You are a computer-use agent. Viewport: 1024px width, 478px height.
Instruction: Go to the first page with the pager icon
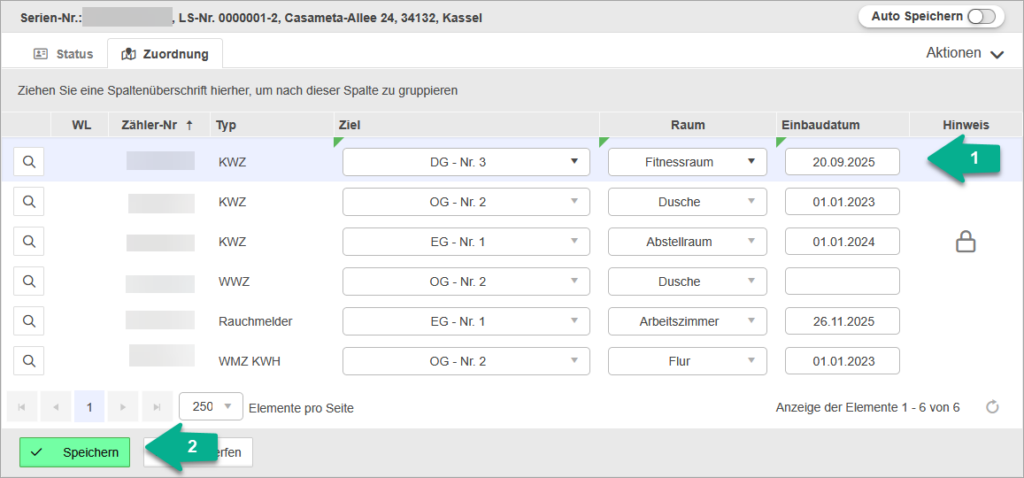[x=22, y=407]
